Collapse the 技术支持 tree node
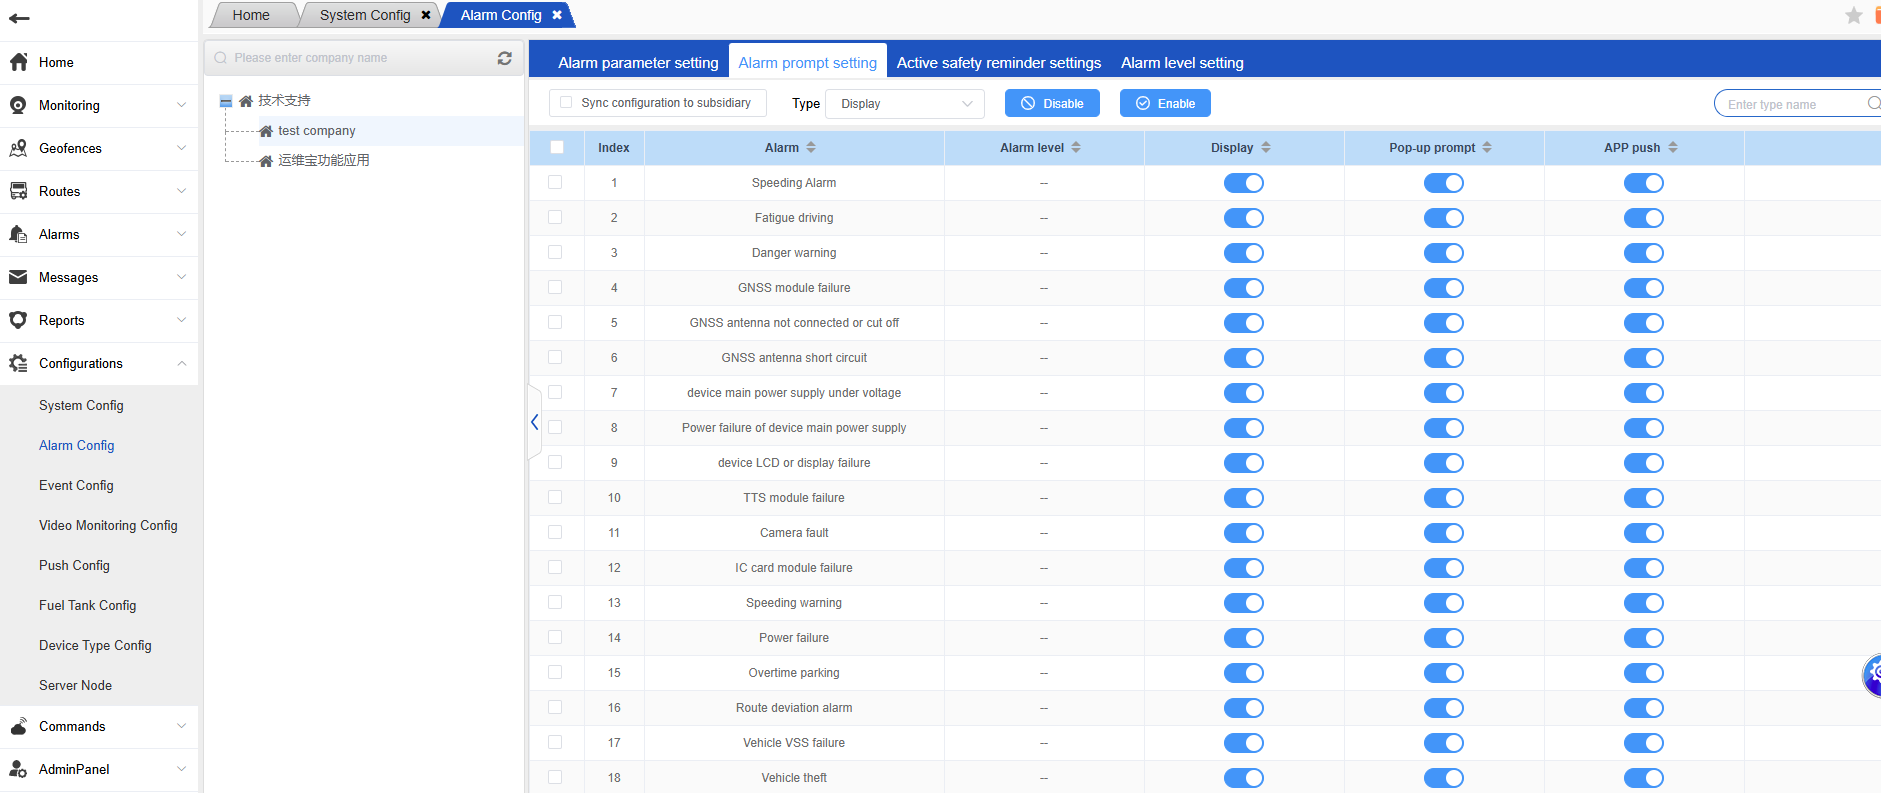This screenshot has width=1881, height=793. pyautogui.click(x=226, y=101)
